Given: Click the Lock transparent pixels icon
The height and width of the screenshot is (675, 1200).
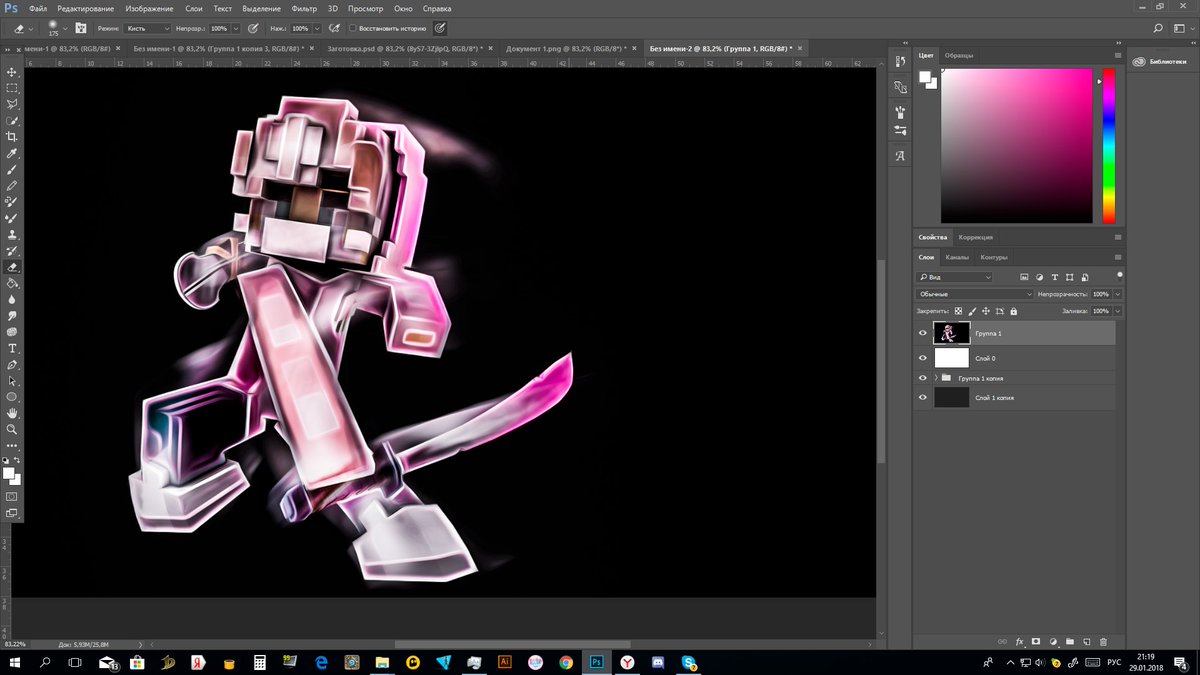Looking at the screenshot, I should [957, 311].
